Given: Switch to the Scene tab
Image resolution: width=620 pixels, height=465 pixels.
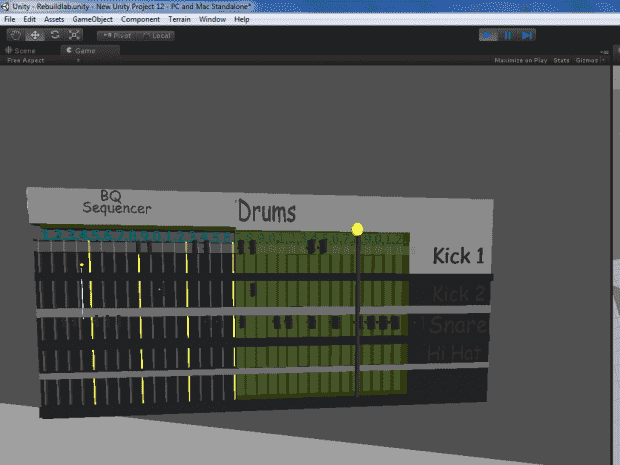Looking at the screenshot, I should coord(24,49).
